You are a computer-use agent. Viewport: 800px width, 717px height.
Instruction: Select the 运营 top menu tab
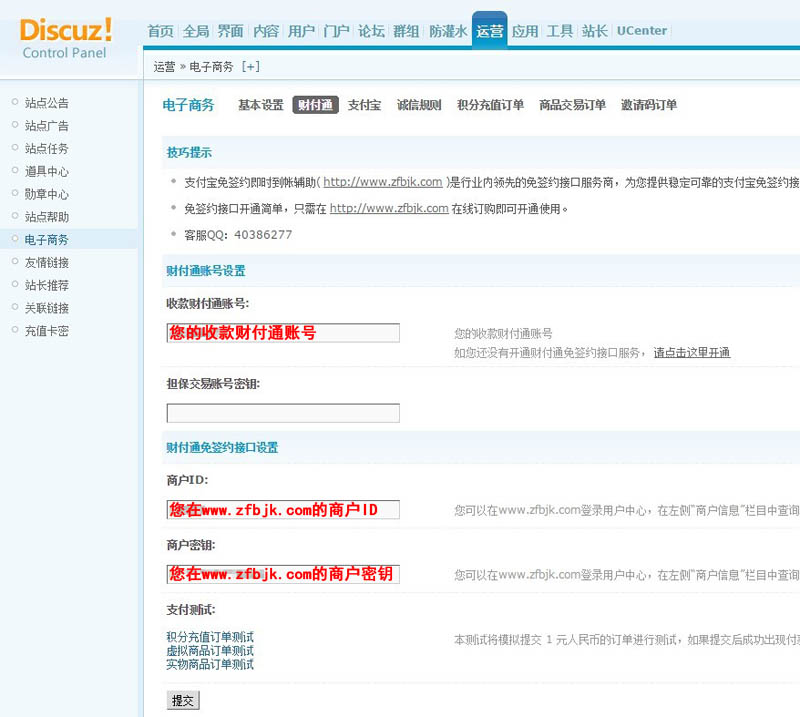point(490,31)
